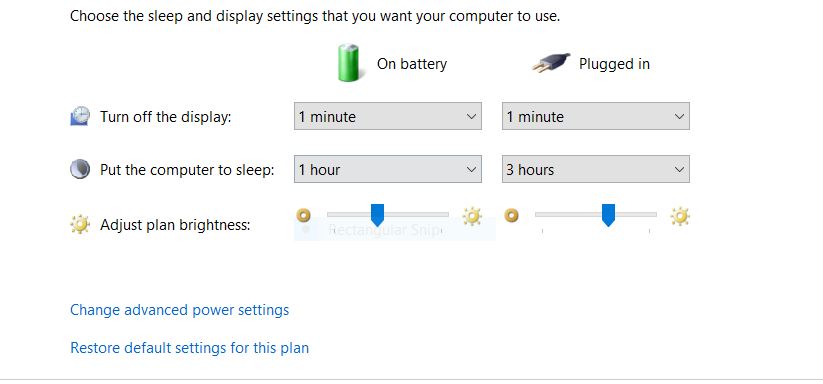Click the dim brightness icon under Plugged in

click(511, 215)
